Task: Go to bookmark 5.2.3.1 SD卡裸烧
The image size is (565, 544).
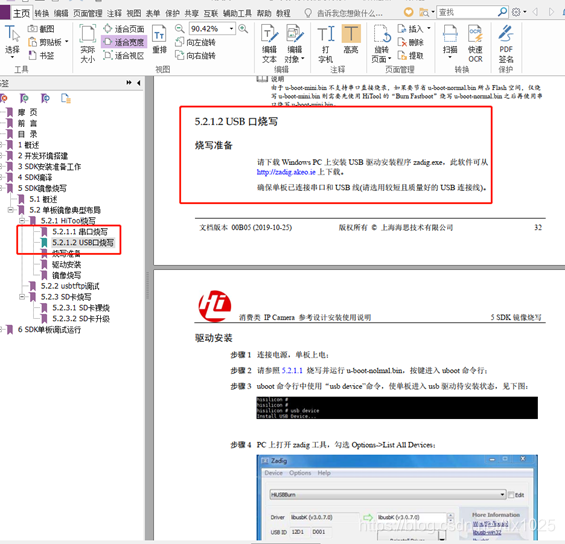Action: click(81, 308)
